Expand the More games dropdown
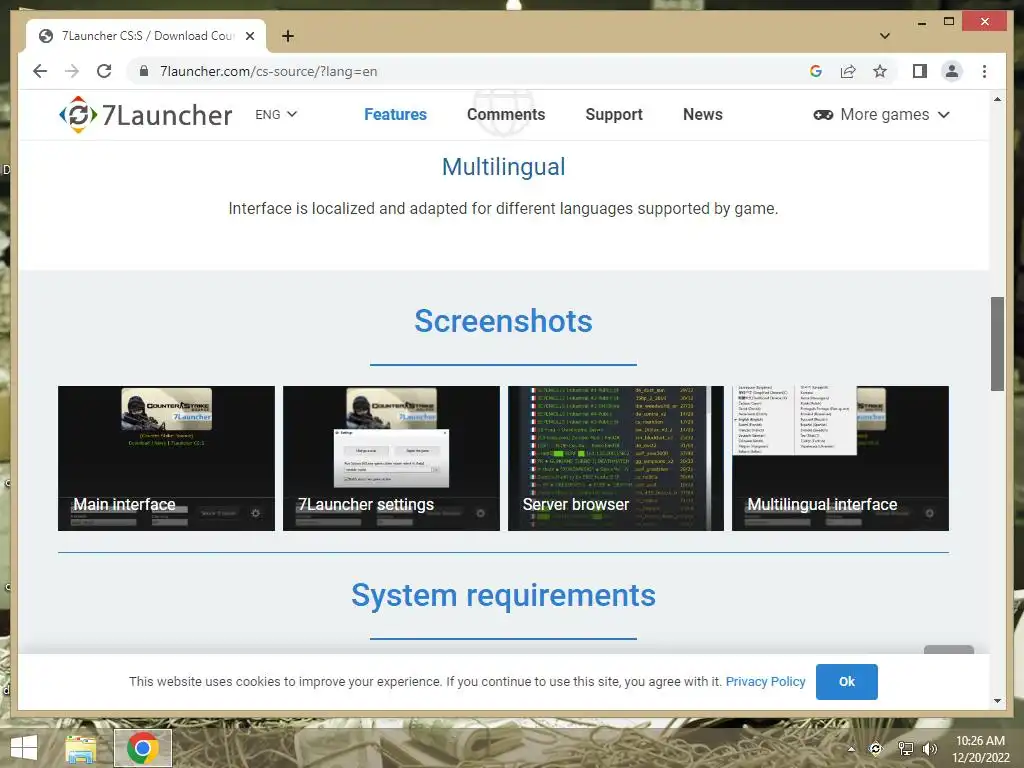This screenshot has width=1024, height=768. pyautogui.click(x=882, y=114)
